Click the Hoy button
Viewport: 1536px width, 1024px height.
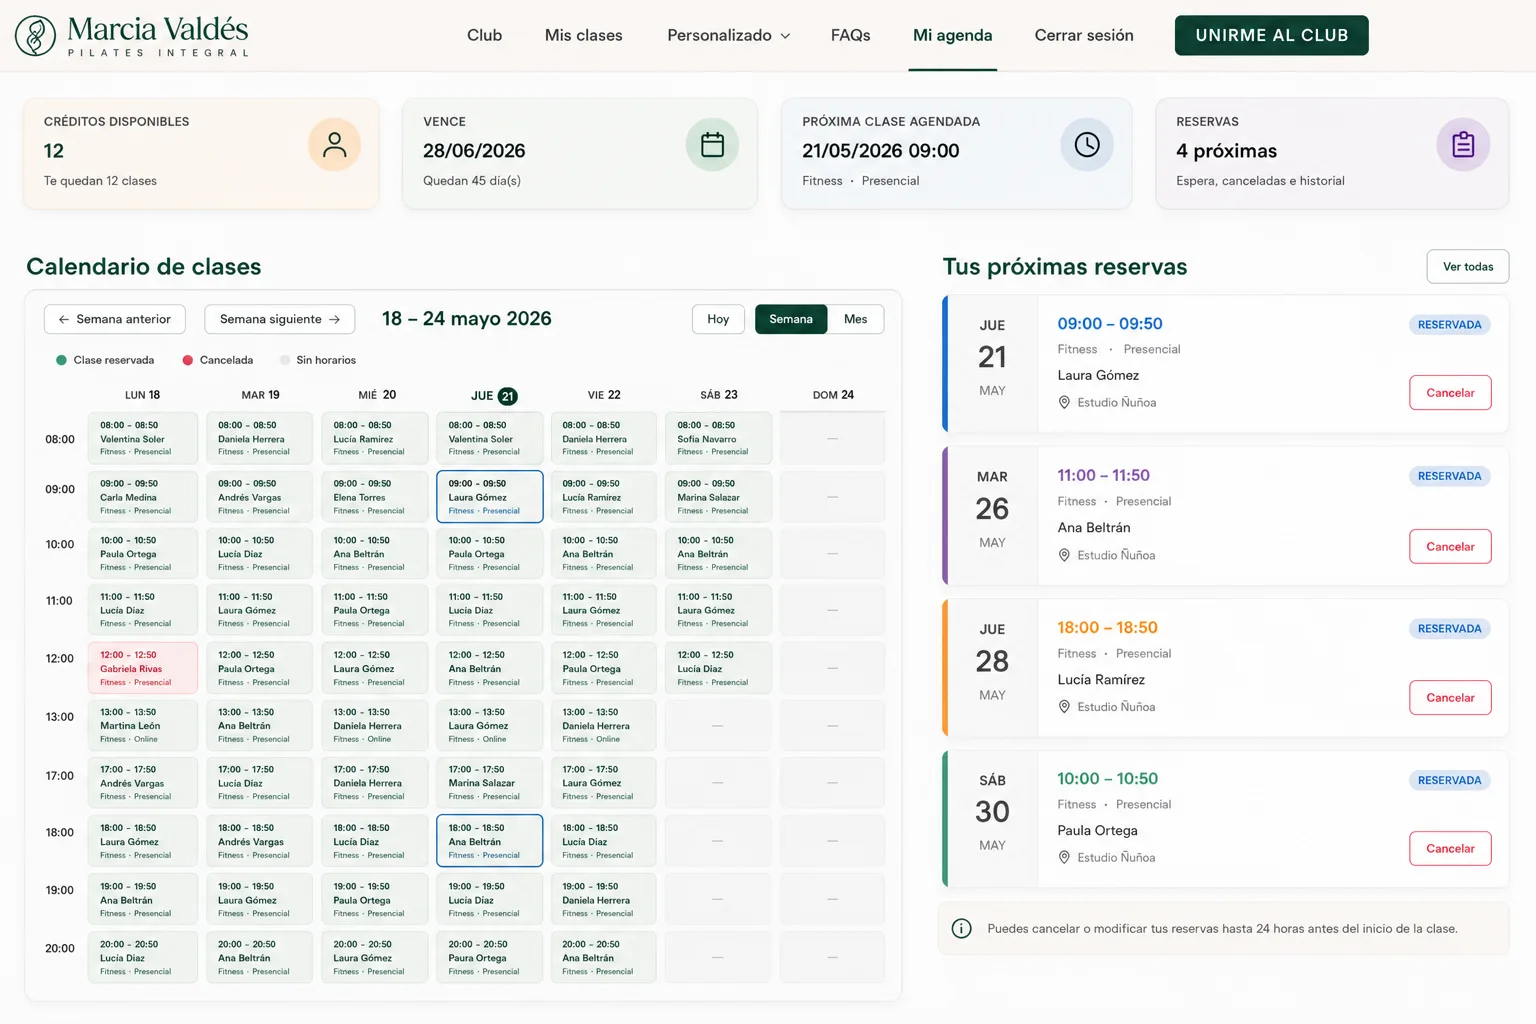click(718, 319)
